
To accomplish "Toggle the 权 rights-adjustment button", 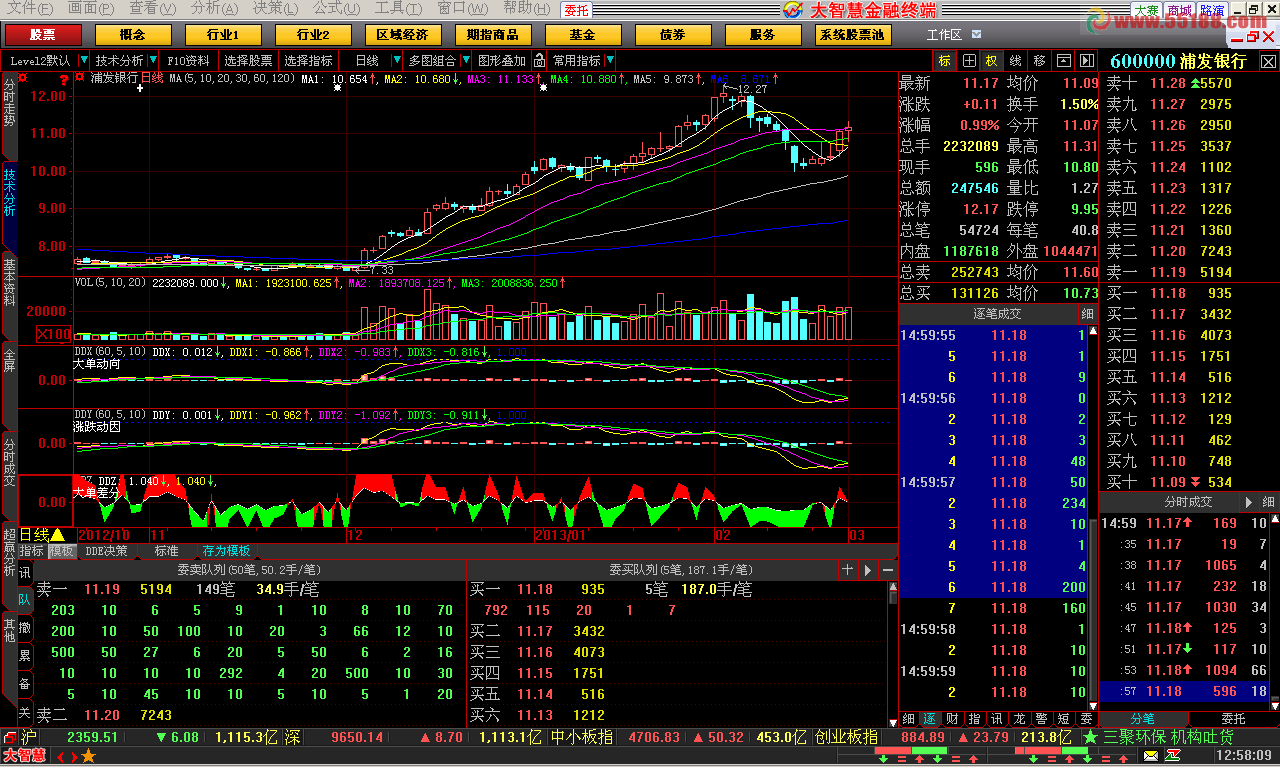I will 992,60.
